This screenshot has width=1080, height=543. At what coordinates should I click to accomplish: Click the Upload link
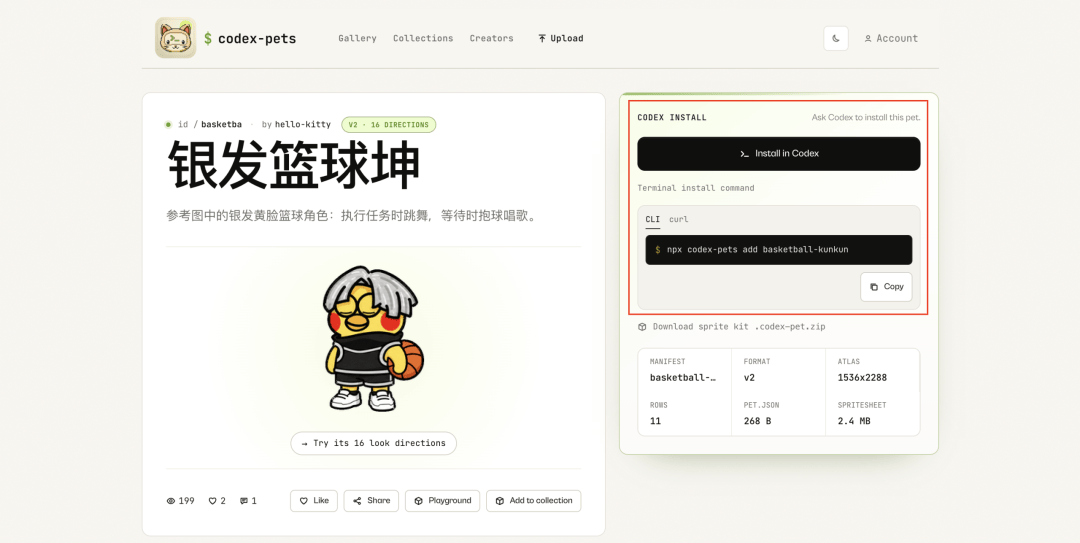[x=561, y=39]
